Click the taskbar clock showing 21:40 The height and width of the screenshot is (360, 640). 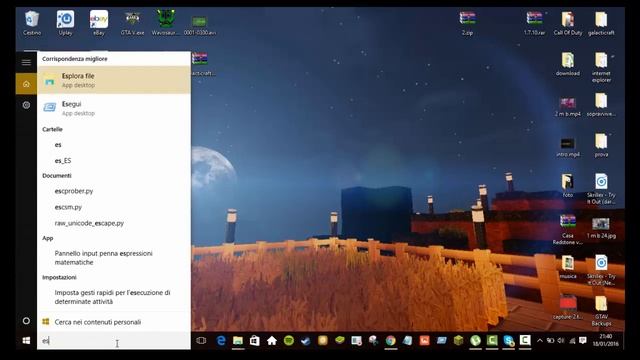pyautogui.click(x=606, y=340)
